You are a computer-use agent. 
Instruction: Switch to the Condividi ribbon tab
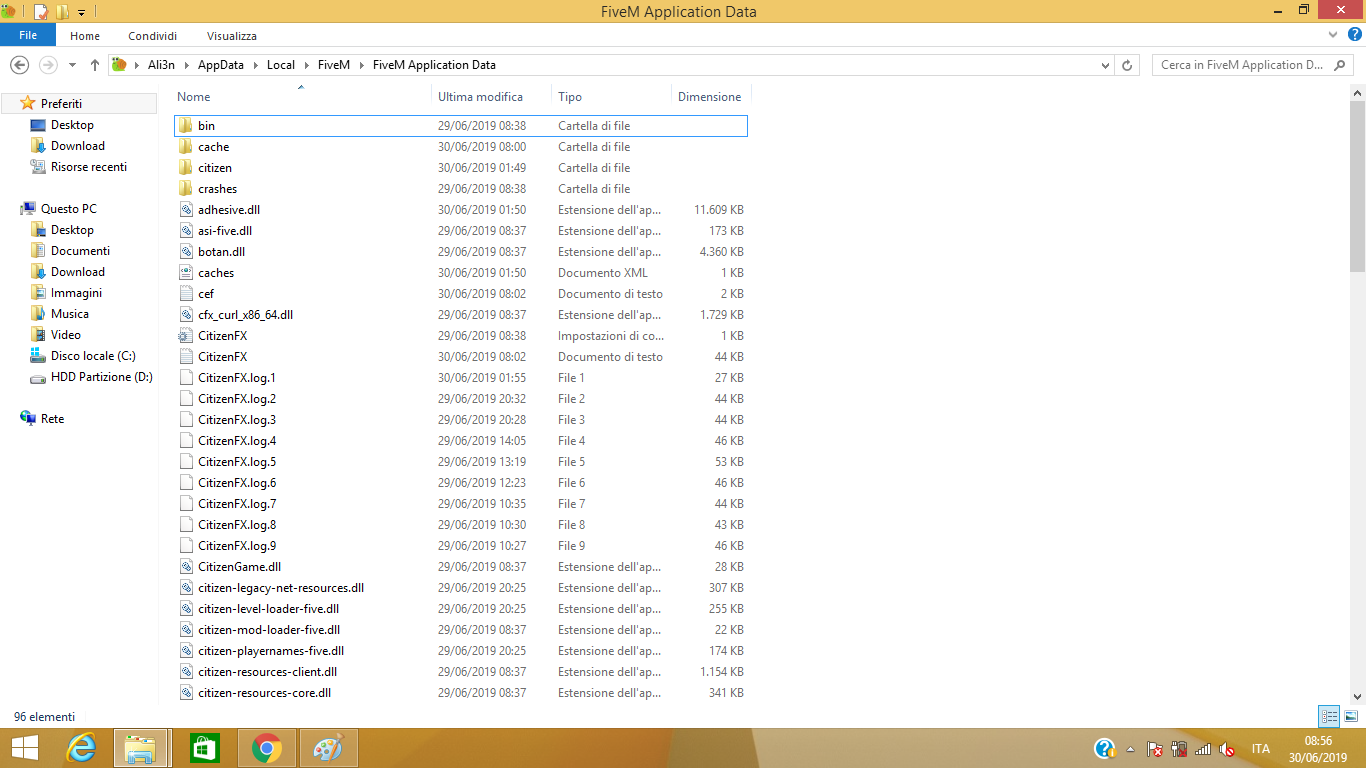pos(153,36)
